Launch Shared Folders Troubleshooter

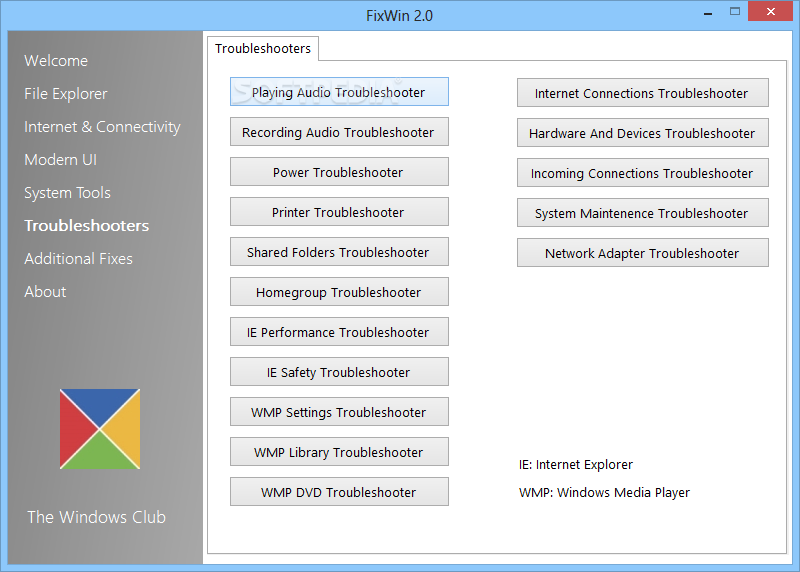tap(339, 252)
